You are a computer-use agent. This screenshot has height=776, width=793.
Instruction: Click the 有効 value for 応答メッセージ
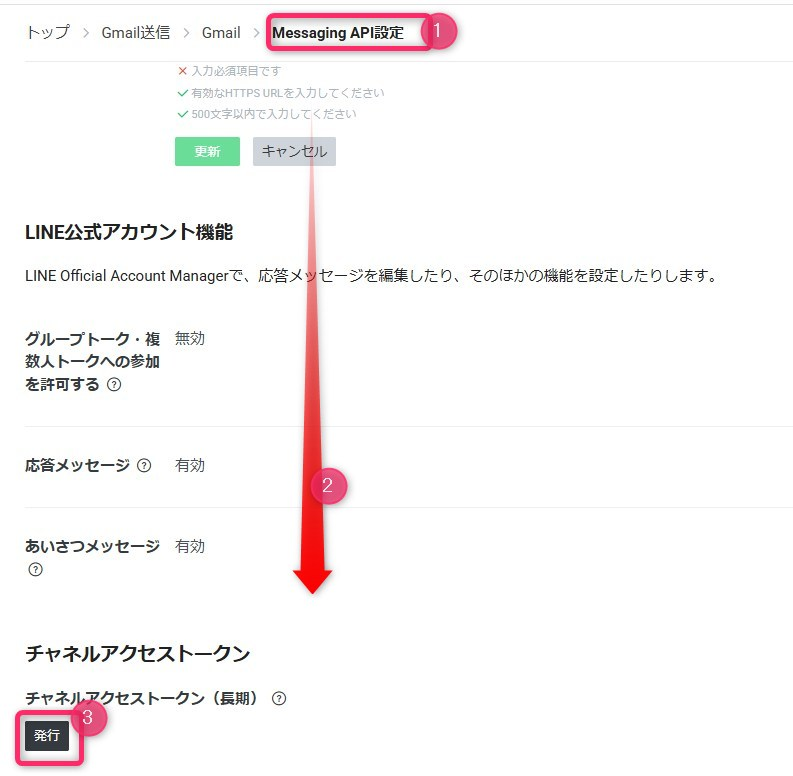coord(190,465)
